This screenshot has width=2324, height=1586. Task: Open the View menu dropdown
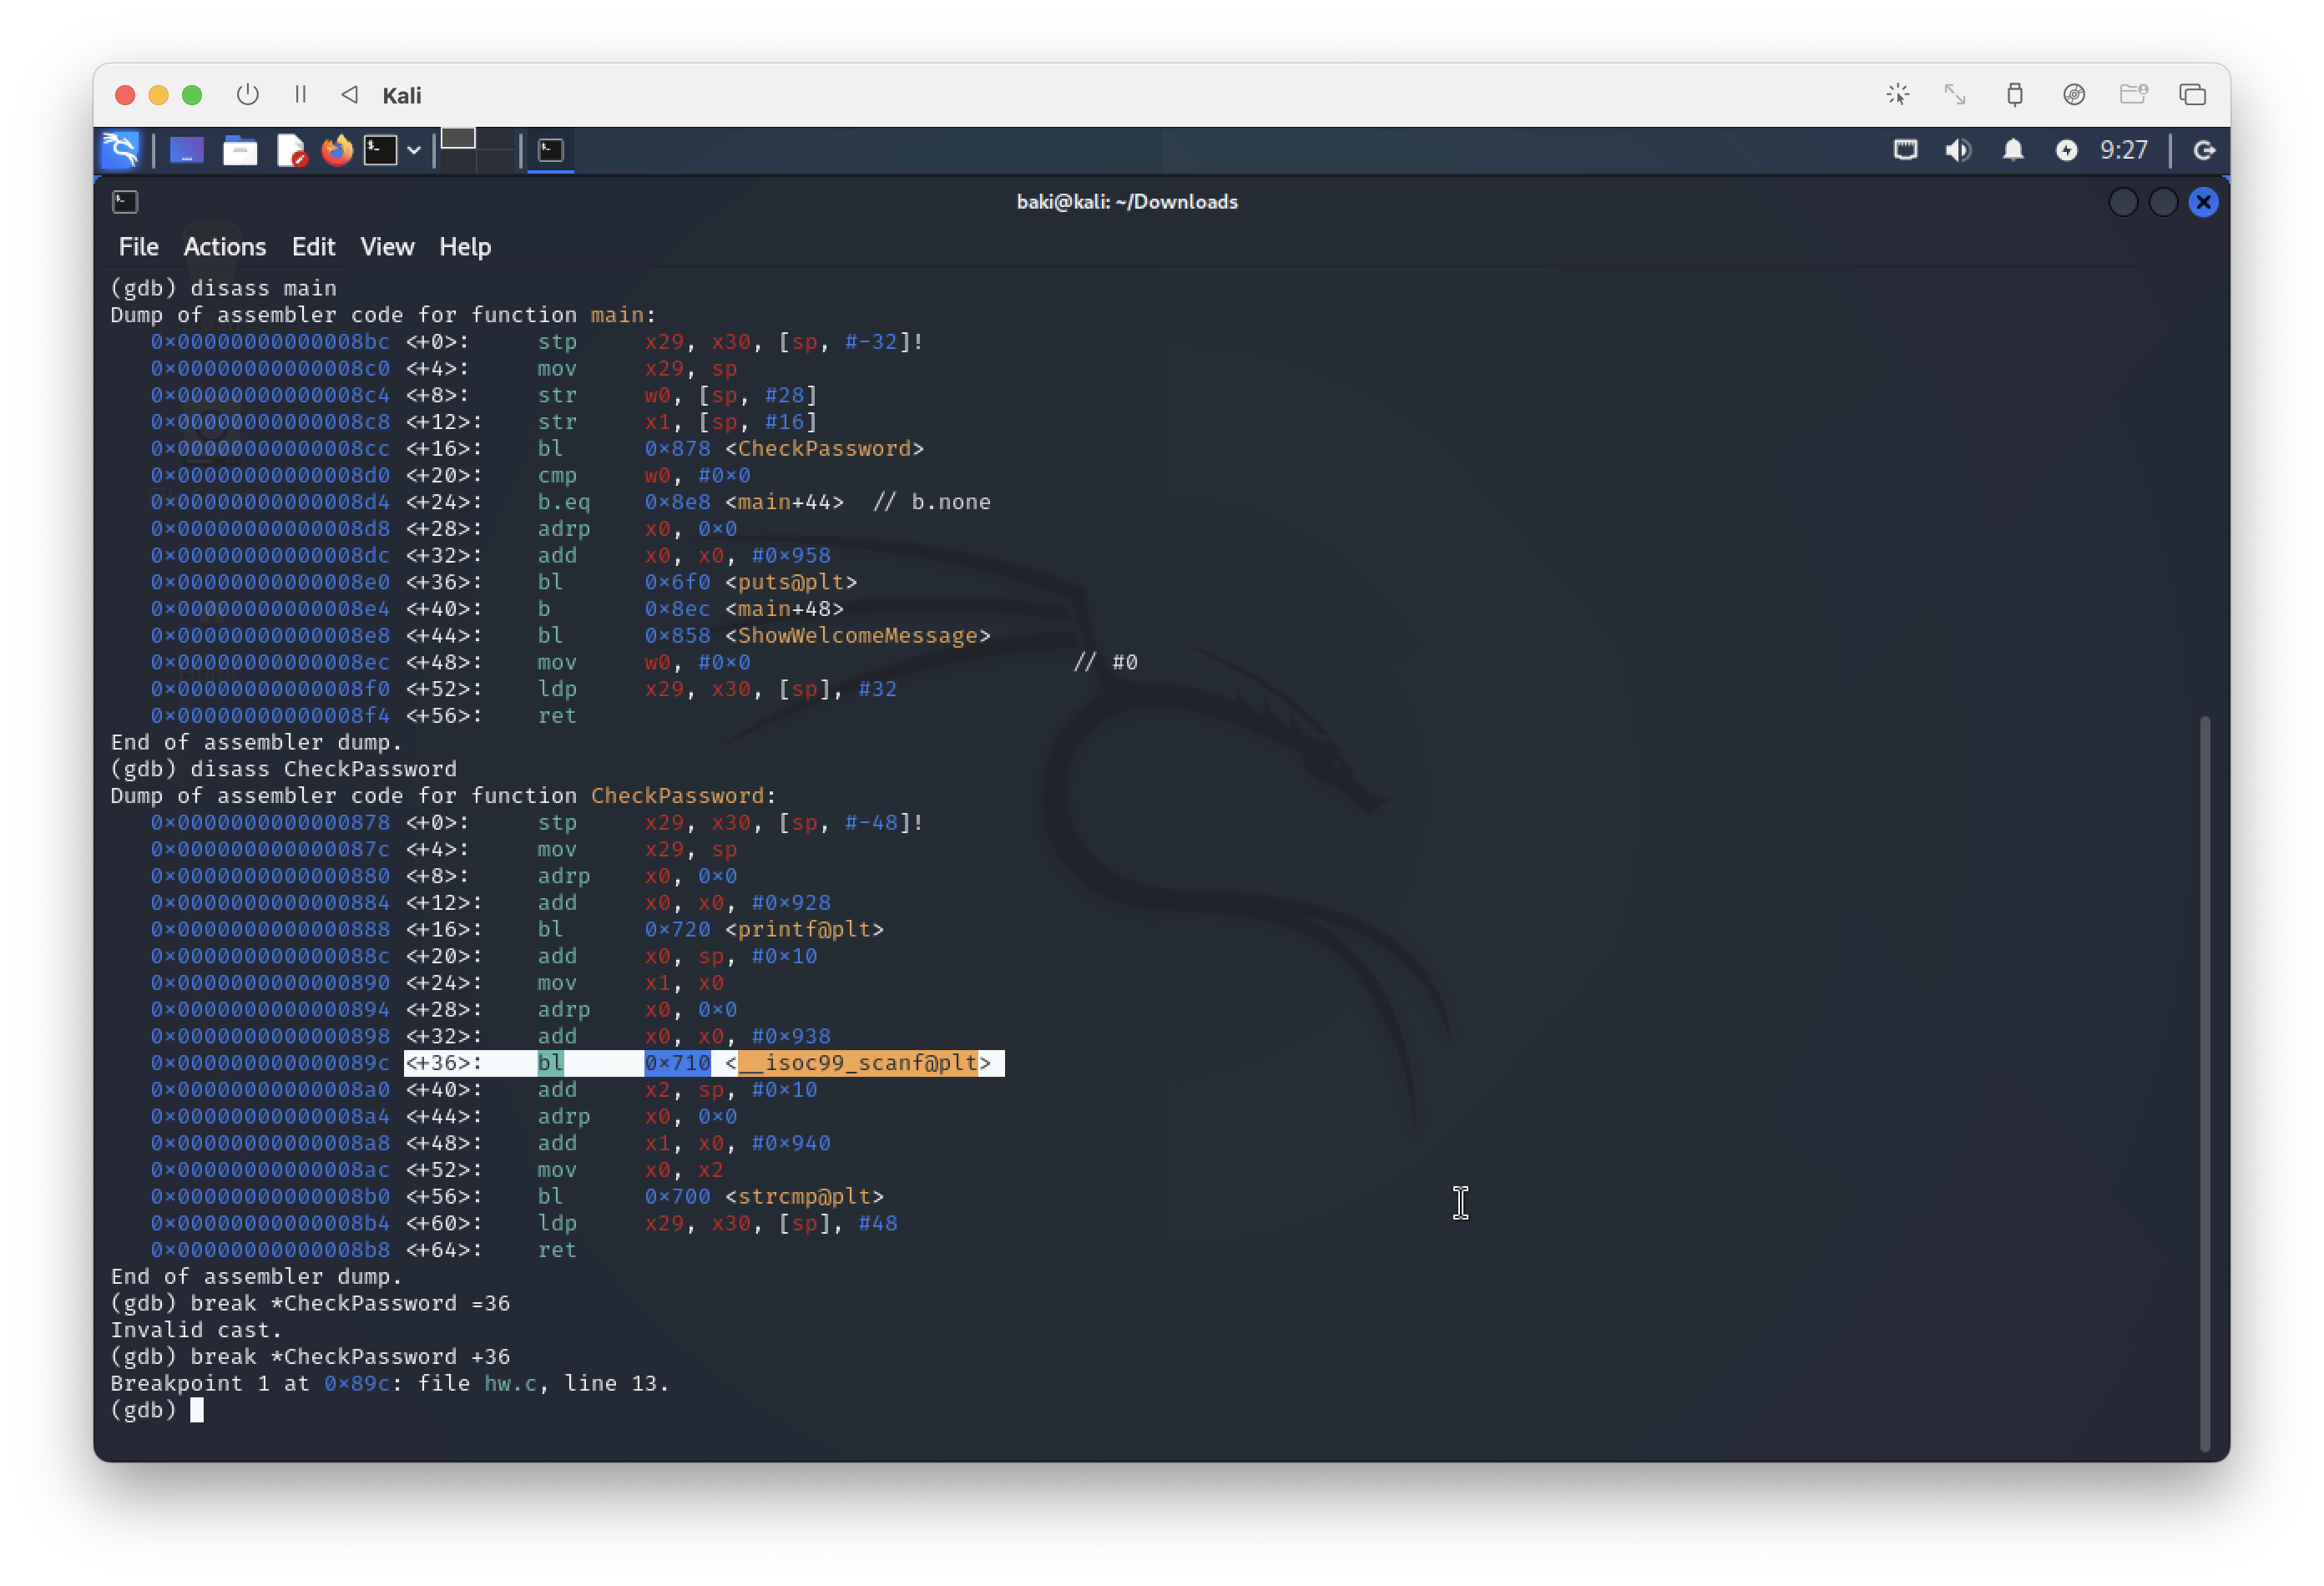pos(387,246)
